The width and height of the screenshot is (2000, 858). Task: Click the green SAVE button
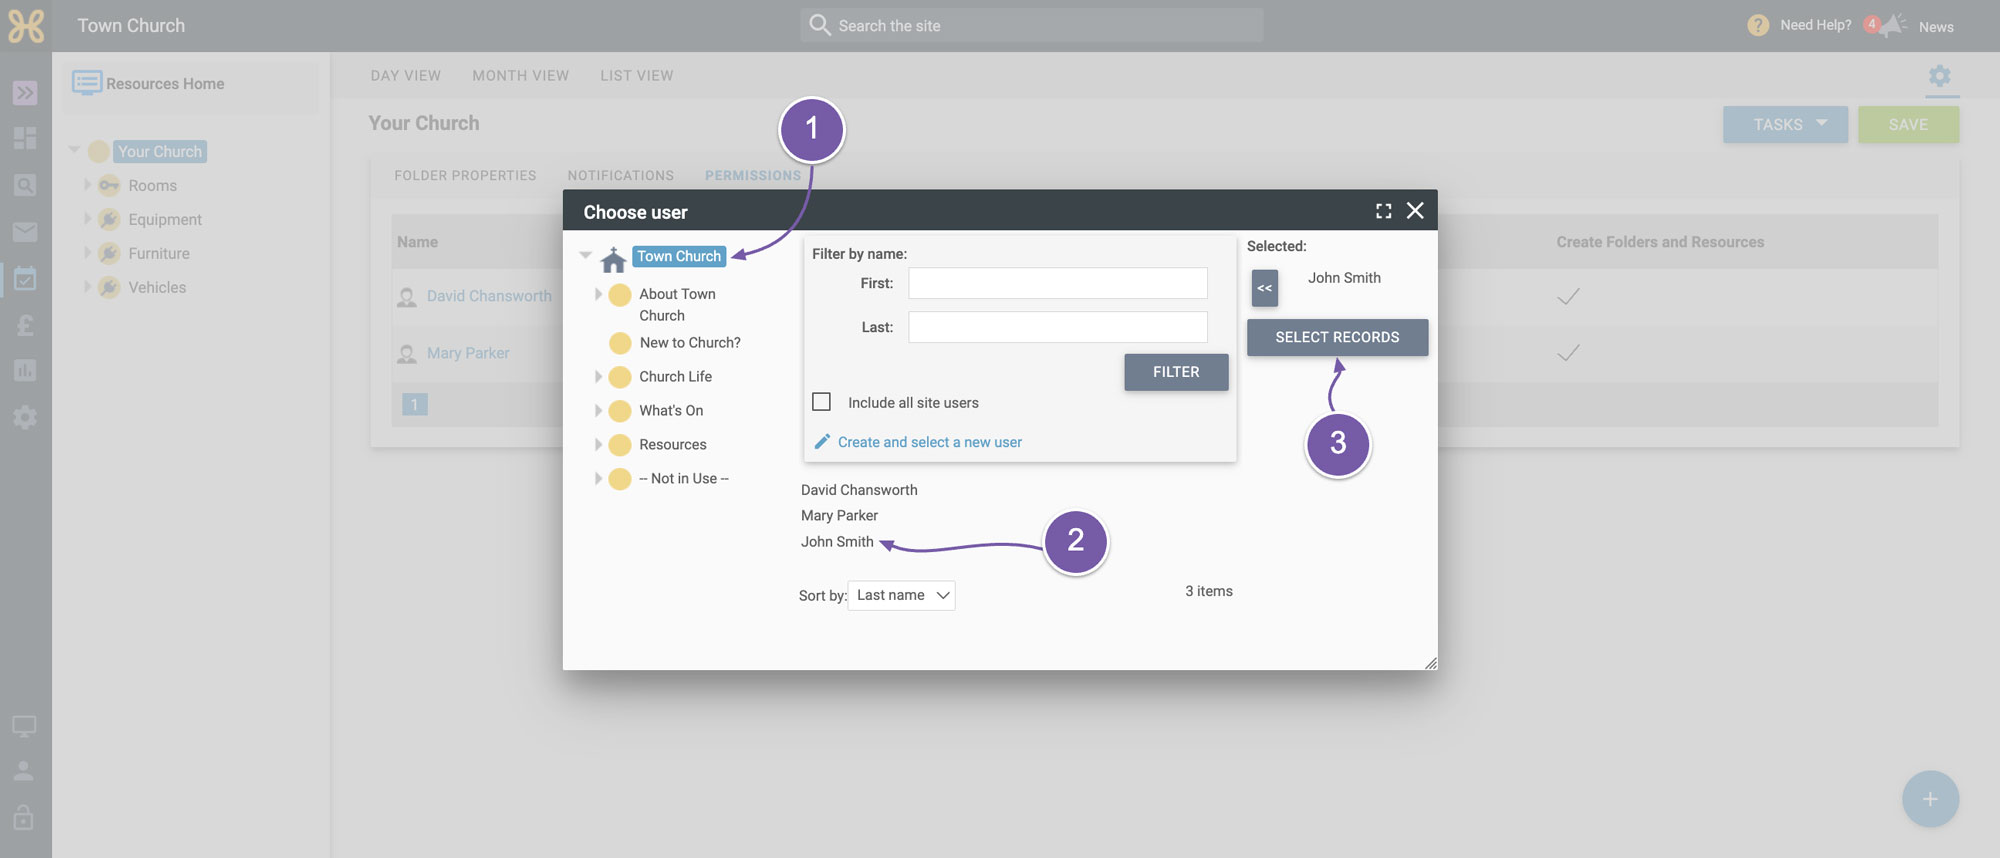(1908, 124)
